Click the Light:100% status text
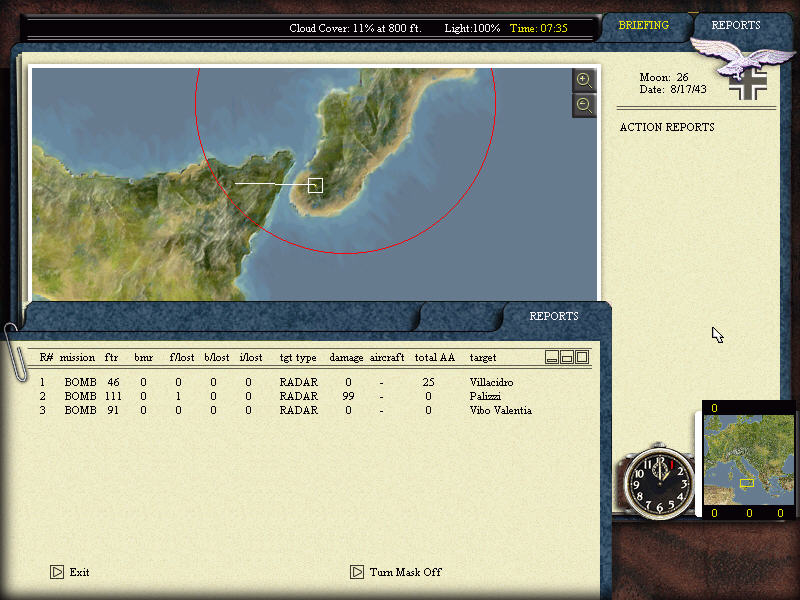Screen dimensions: 800x600 click(472, 28)
